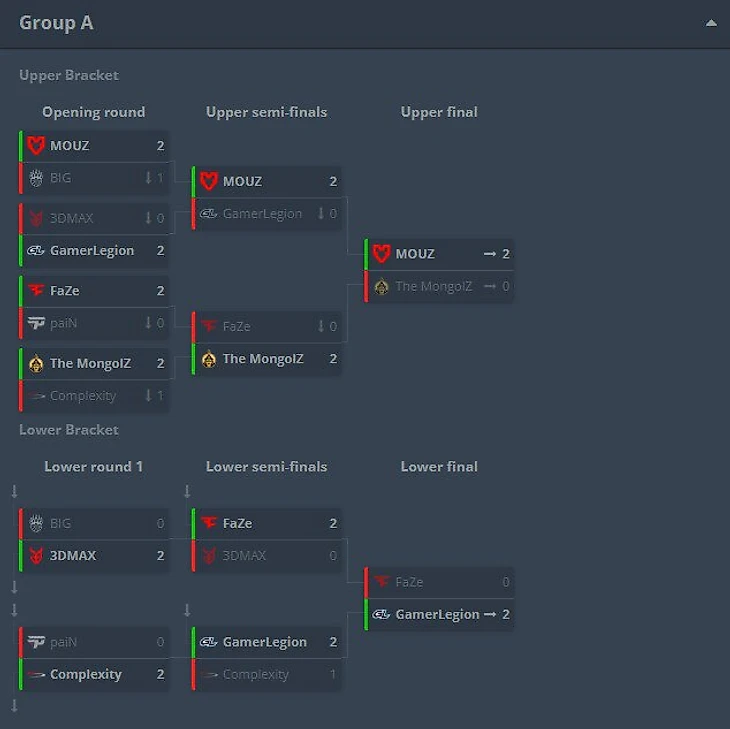Viewport: 730px width, 729px height.
Task: Click the Lower final column header
Action: (x=439, y=467)
